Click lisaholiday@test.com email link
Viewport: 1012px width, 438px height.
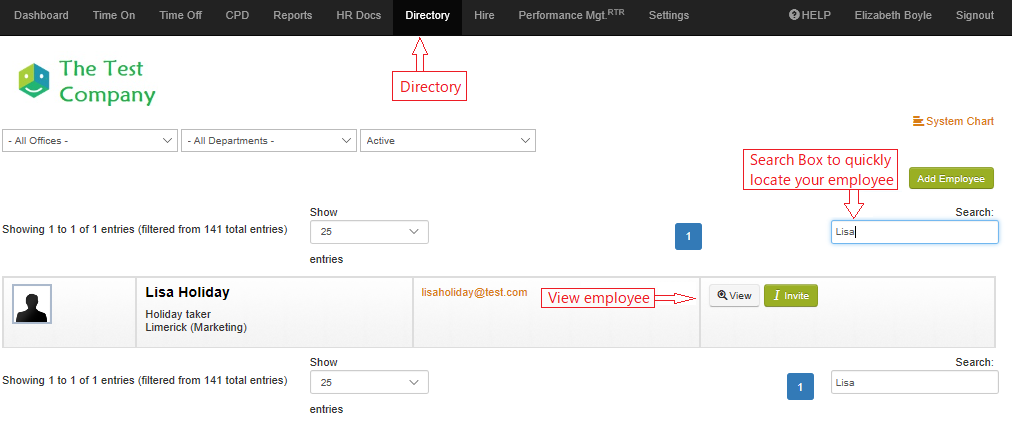474,292
